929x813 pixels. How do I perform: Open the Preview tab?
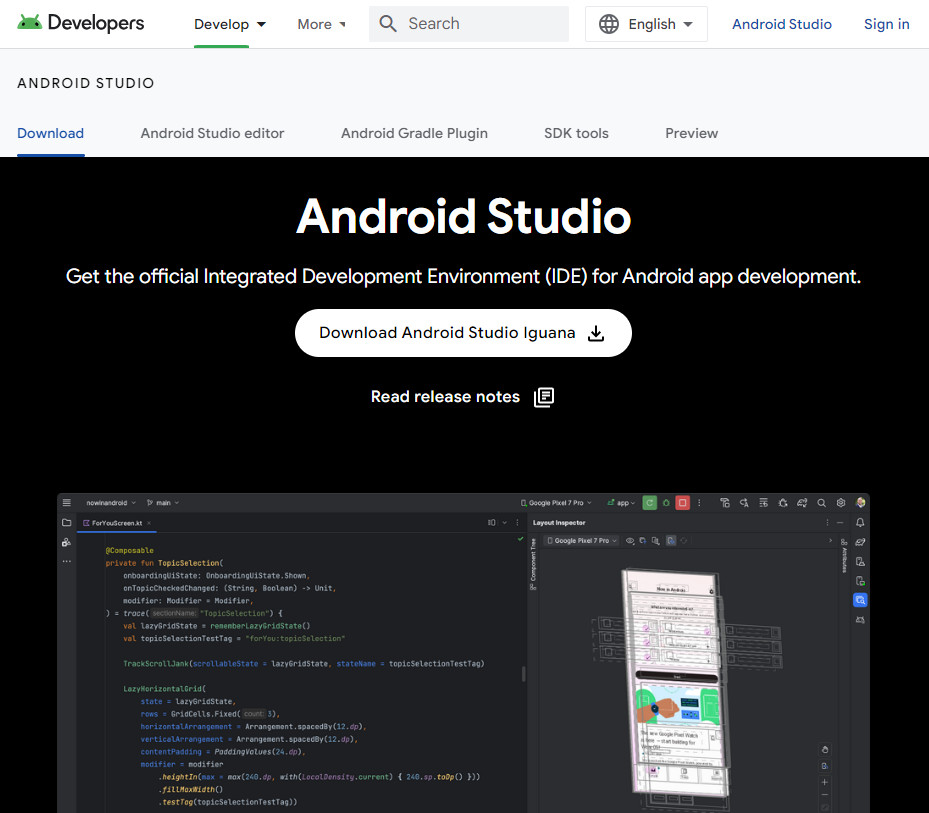click(691, 133)
